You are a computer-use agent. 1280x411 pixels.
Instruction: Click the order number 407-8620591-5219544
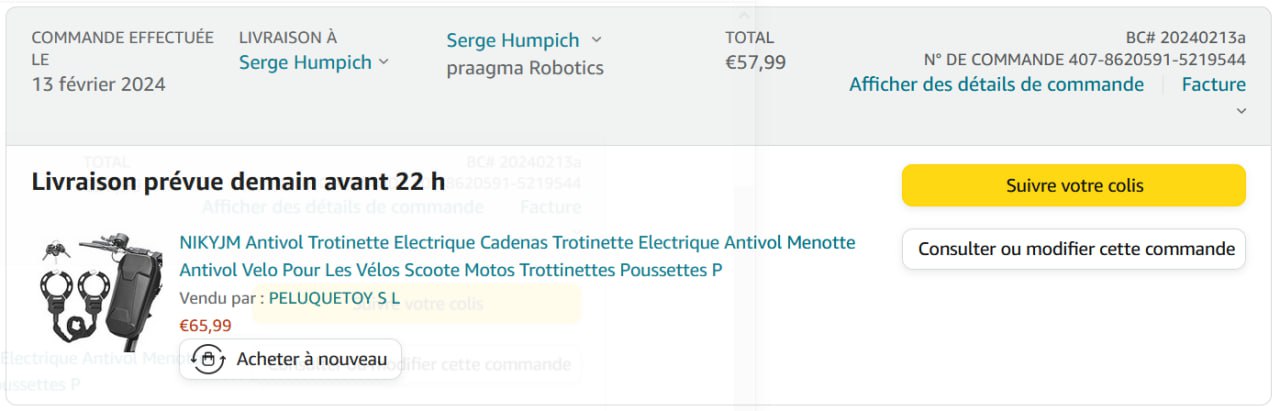coord(1157,59)
